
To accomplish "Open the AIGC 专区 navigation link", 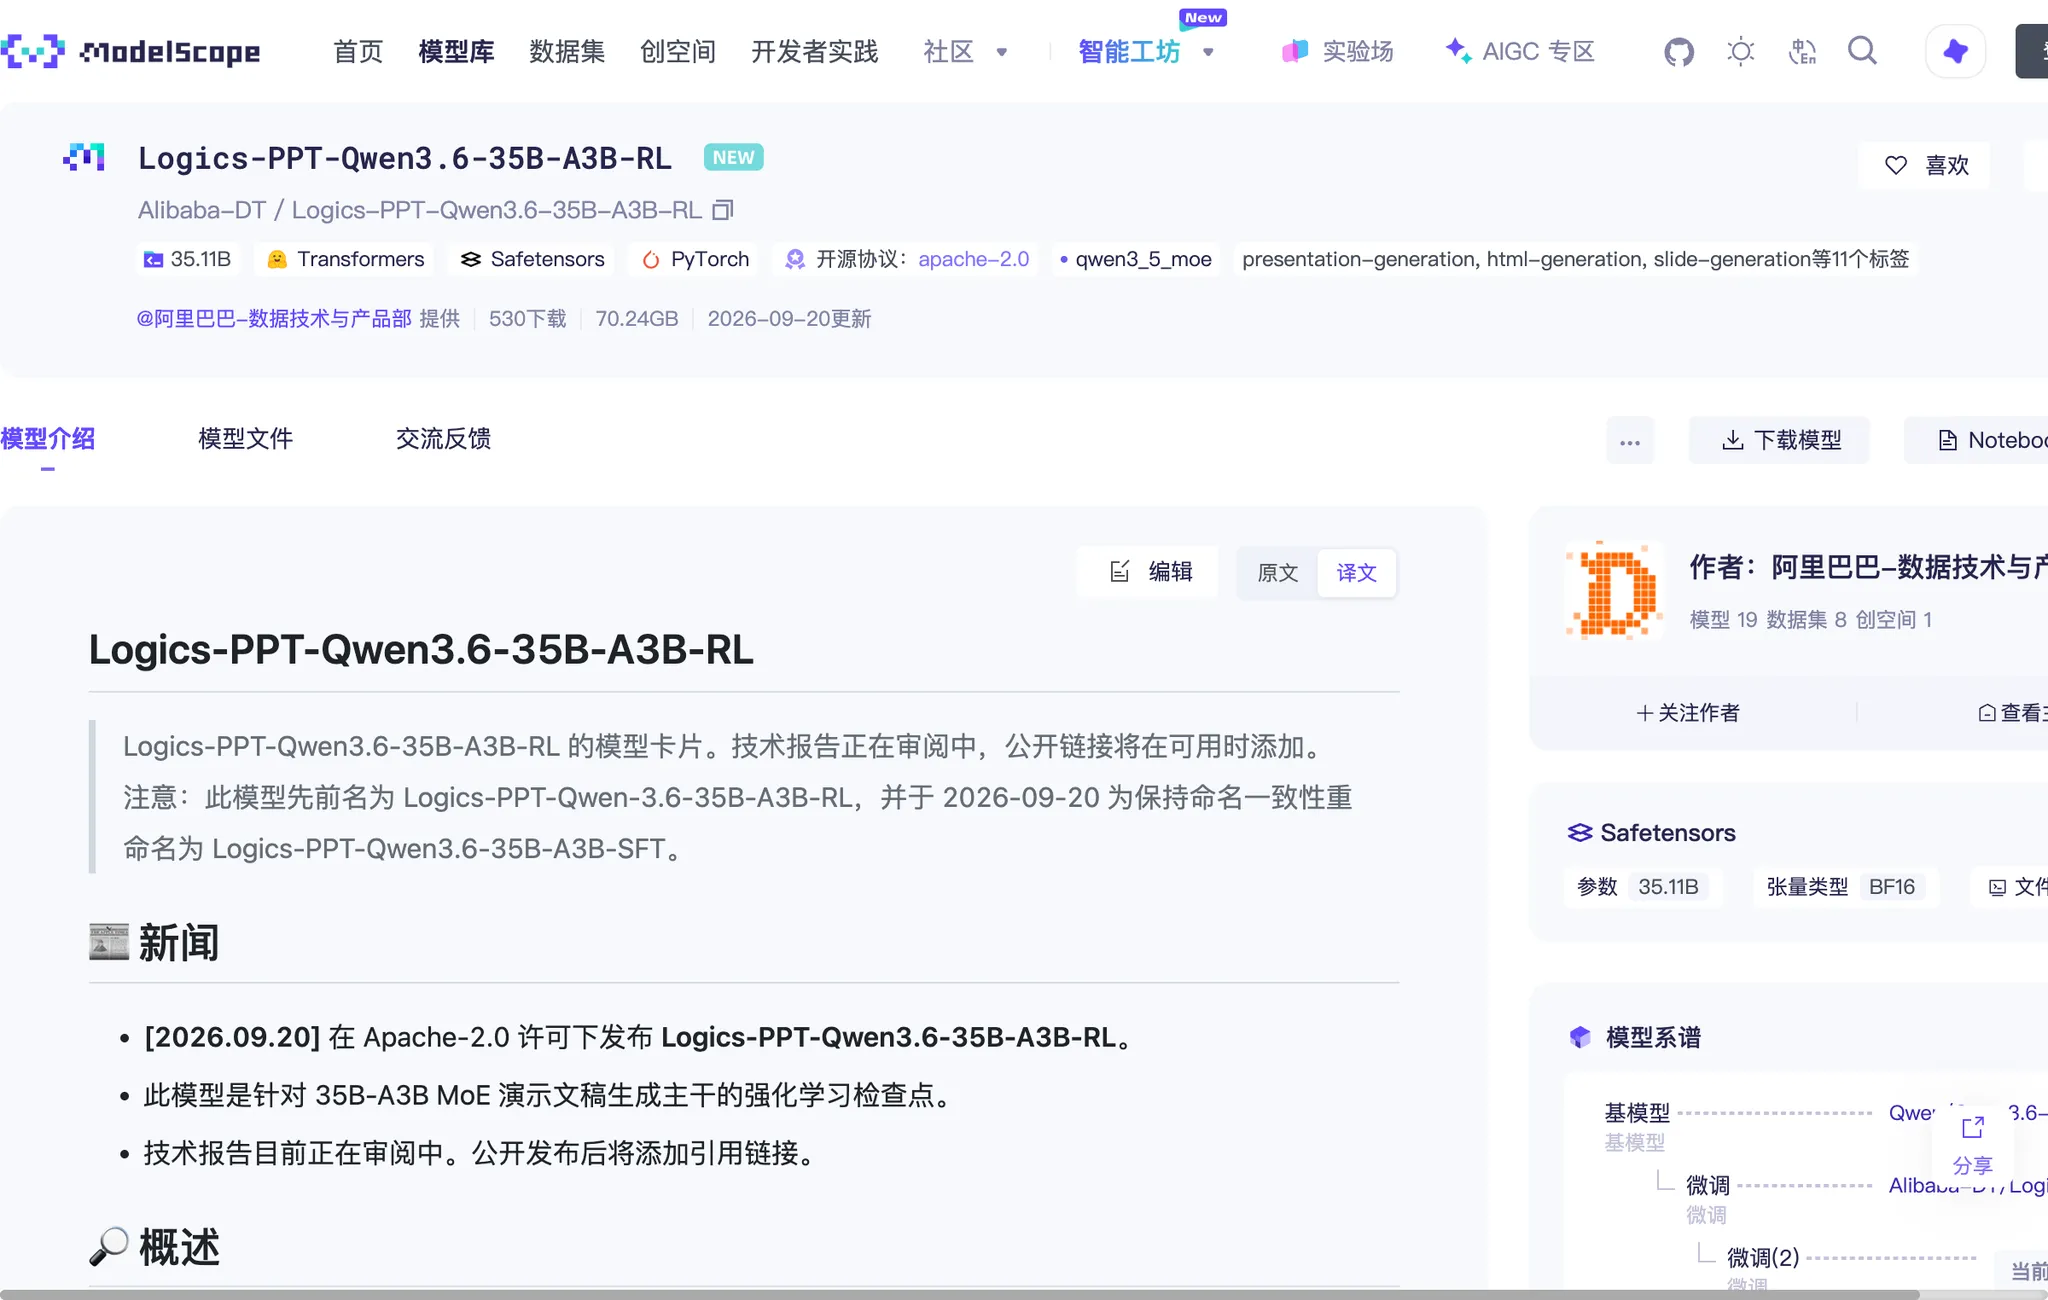I will (1520, 52).
